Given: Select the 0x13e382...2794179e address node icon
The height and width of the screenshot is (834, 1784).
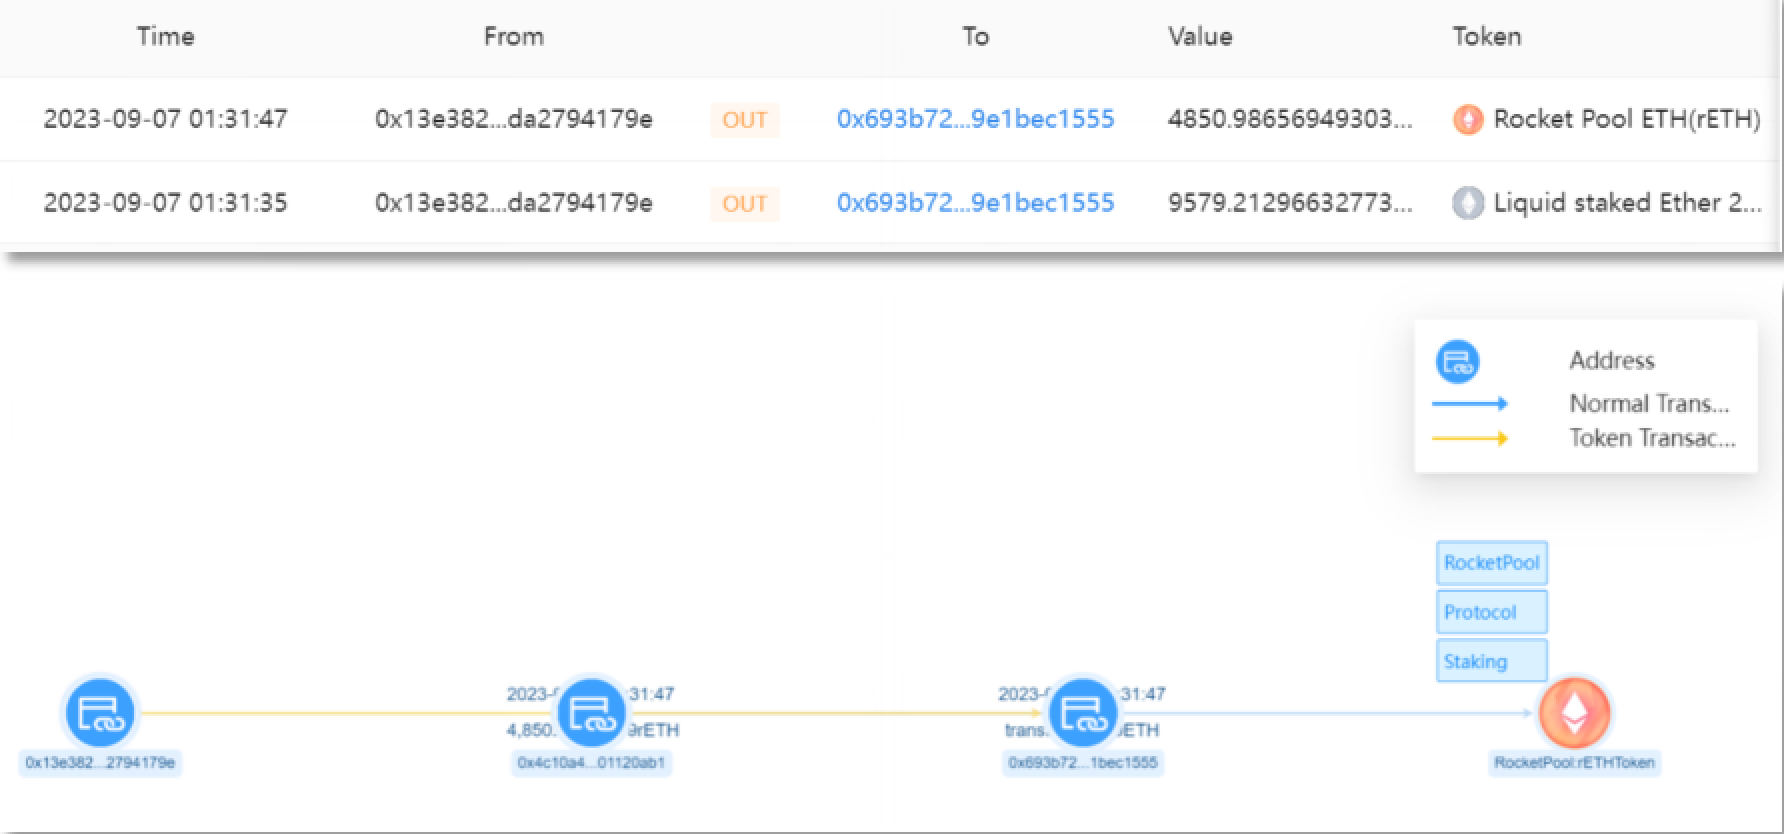Looking at the screenshot, I should coord(99,713).
